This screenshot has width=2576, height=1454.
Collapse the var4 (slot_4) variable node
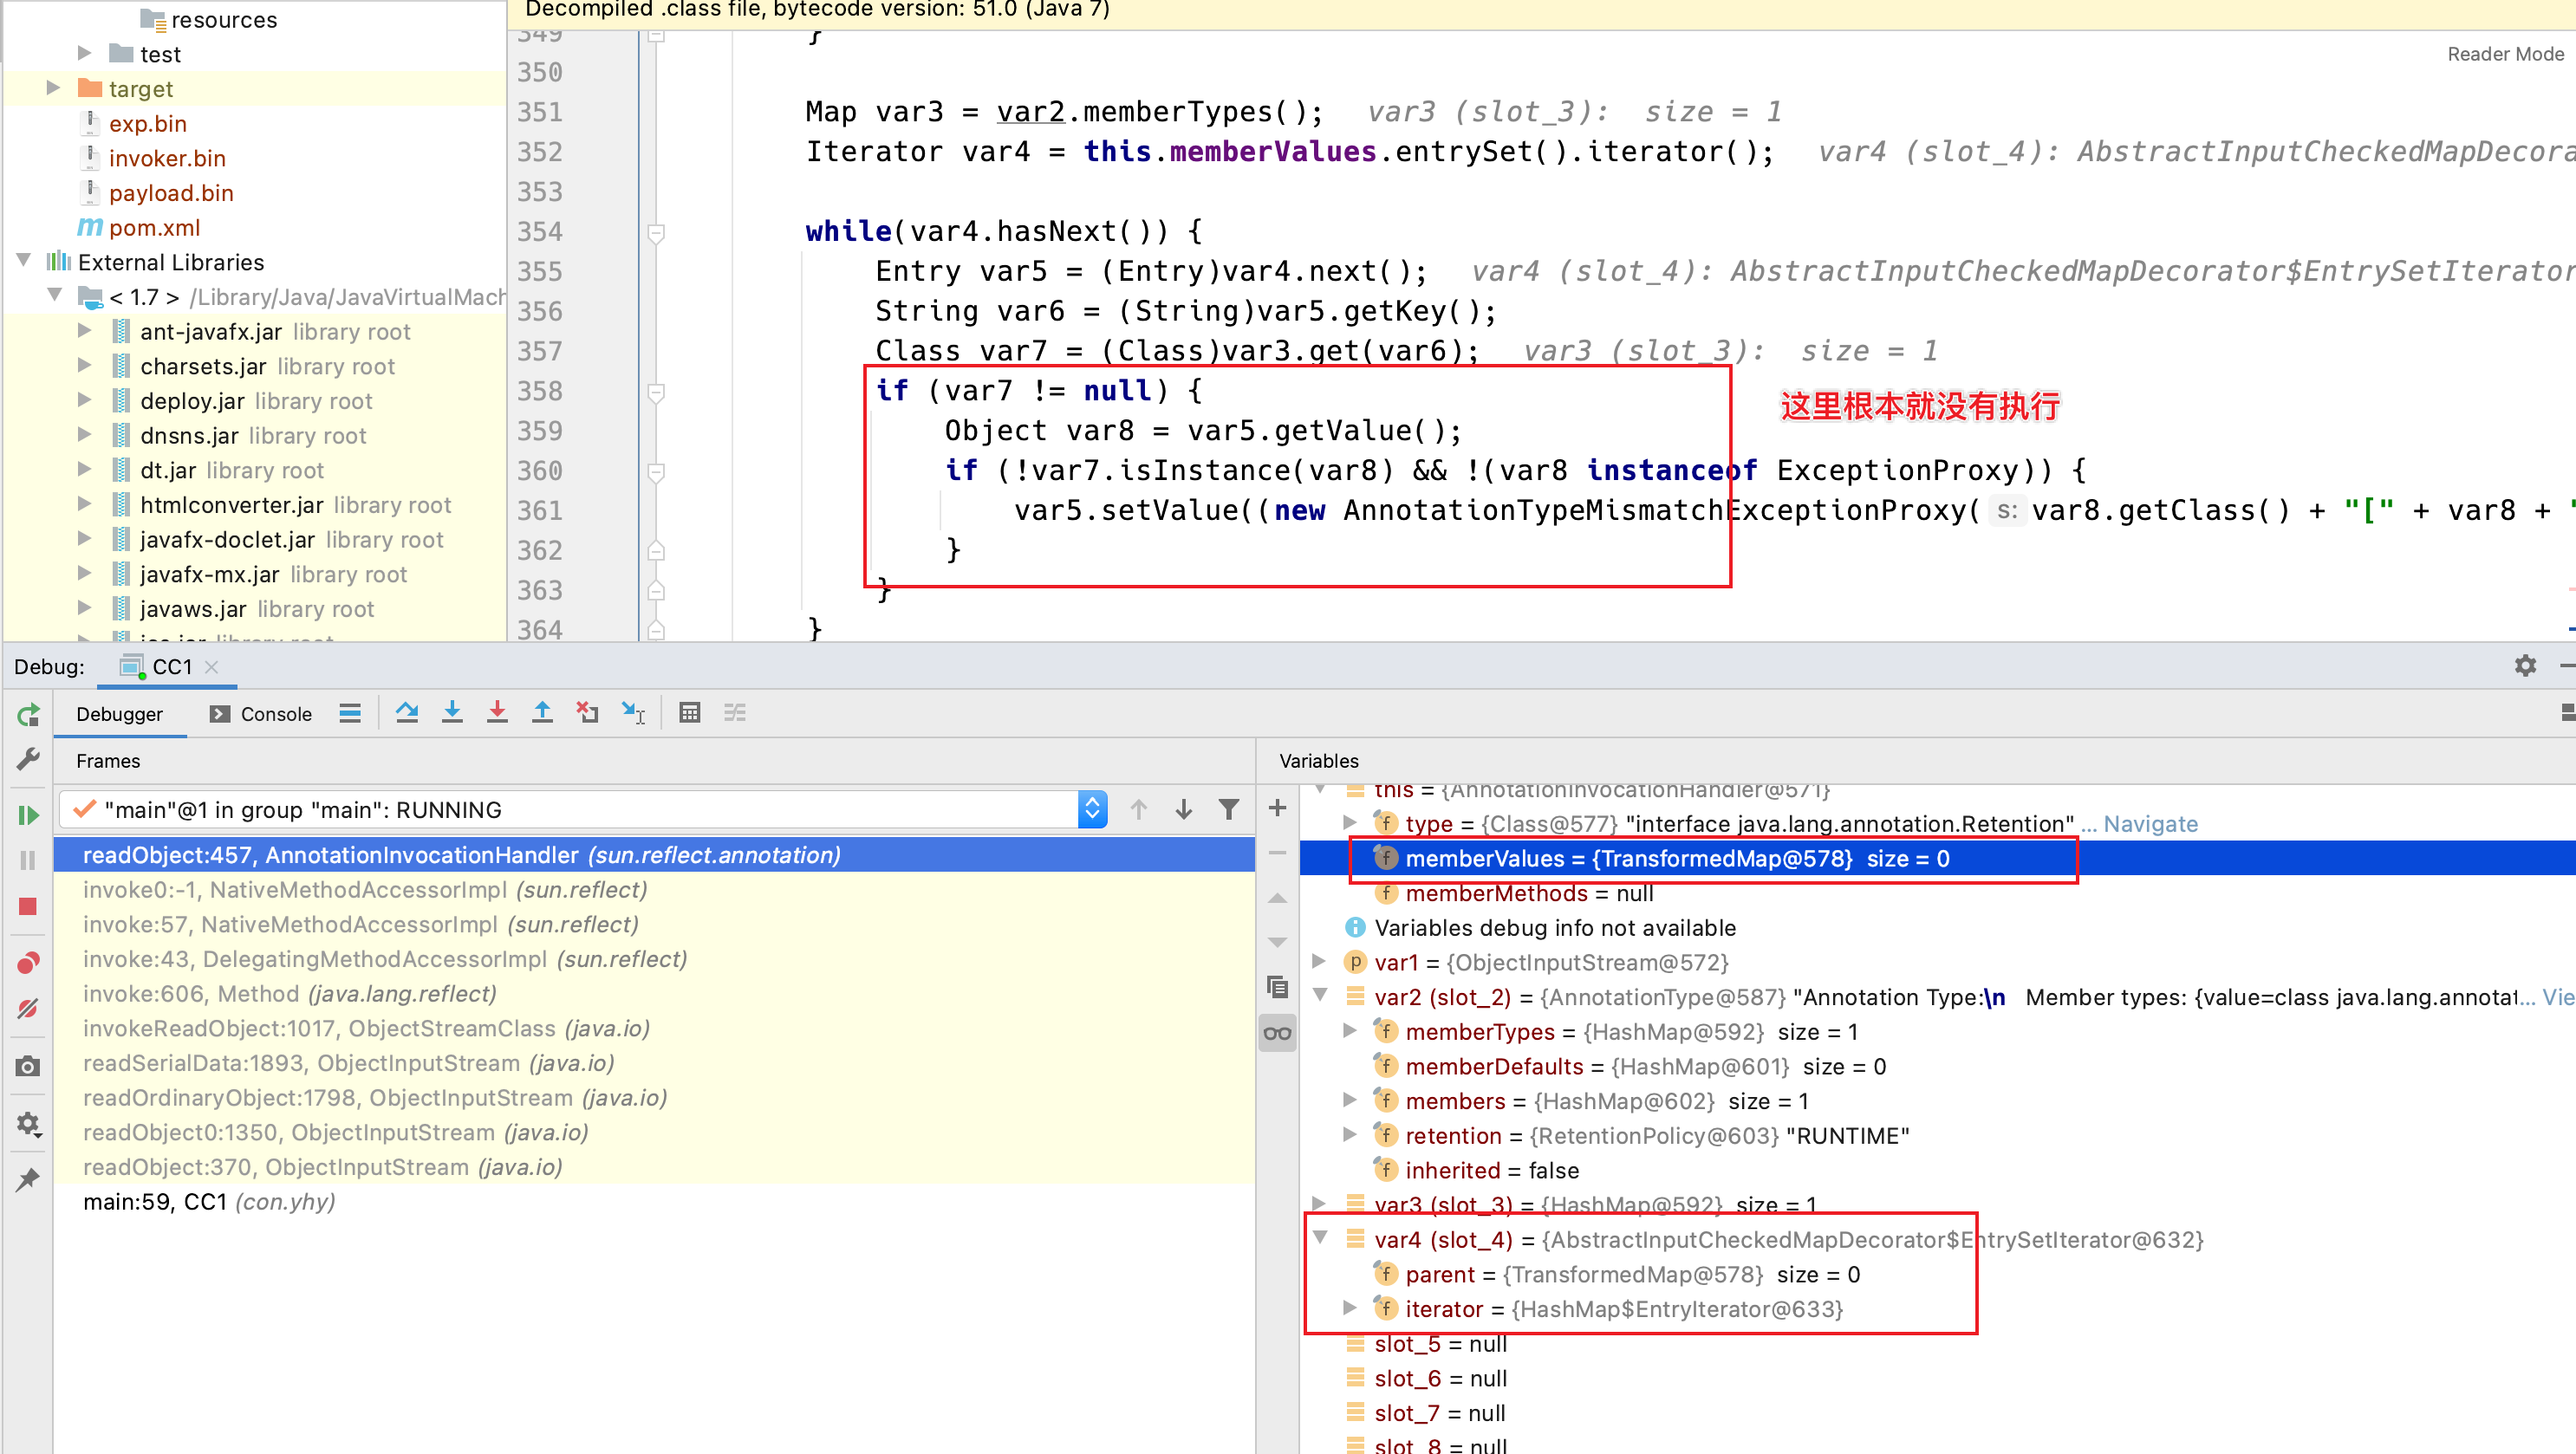point(1320,1238)
